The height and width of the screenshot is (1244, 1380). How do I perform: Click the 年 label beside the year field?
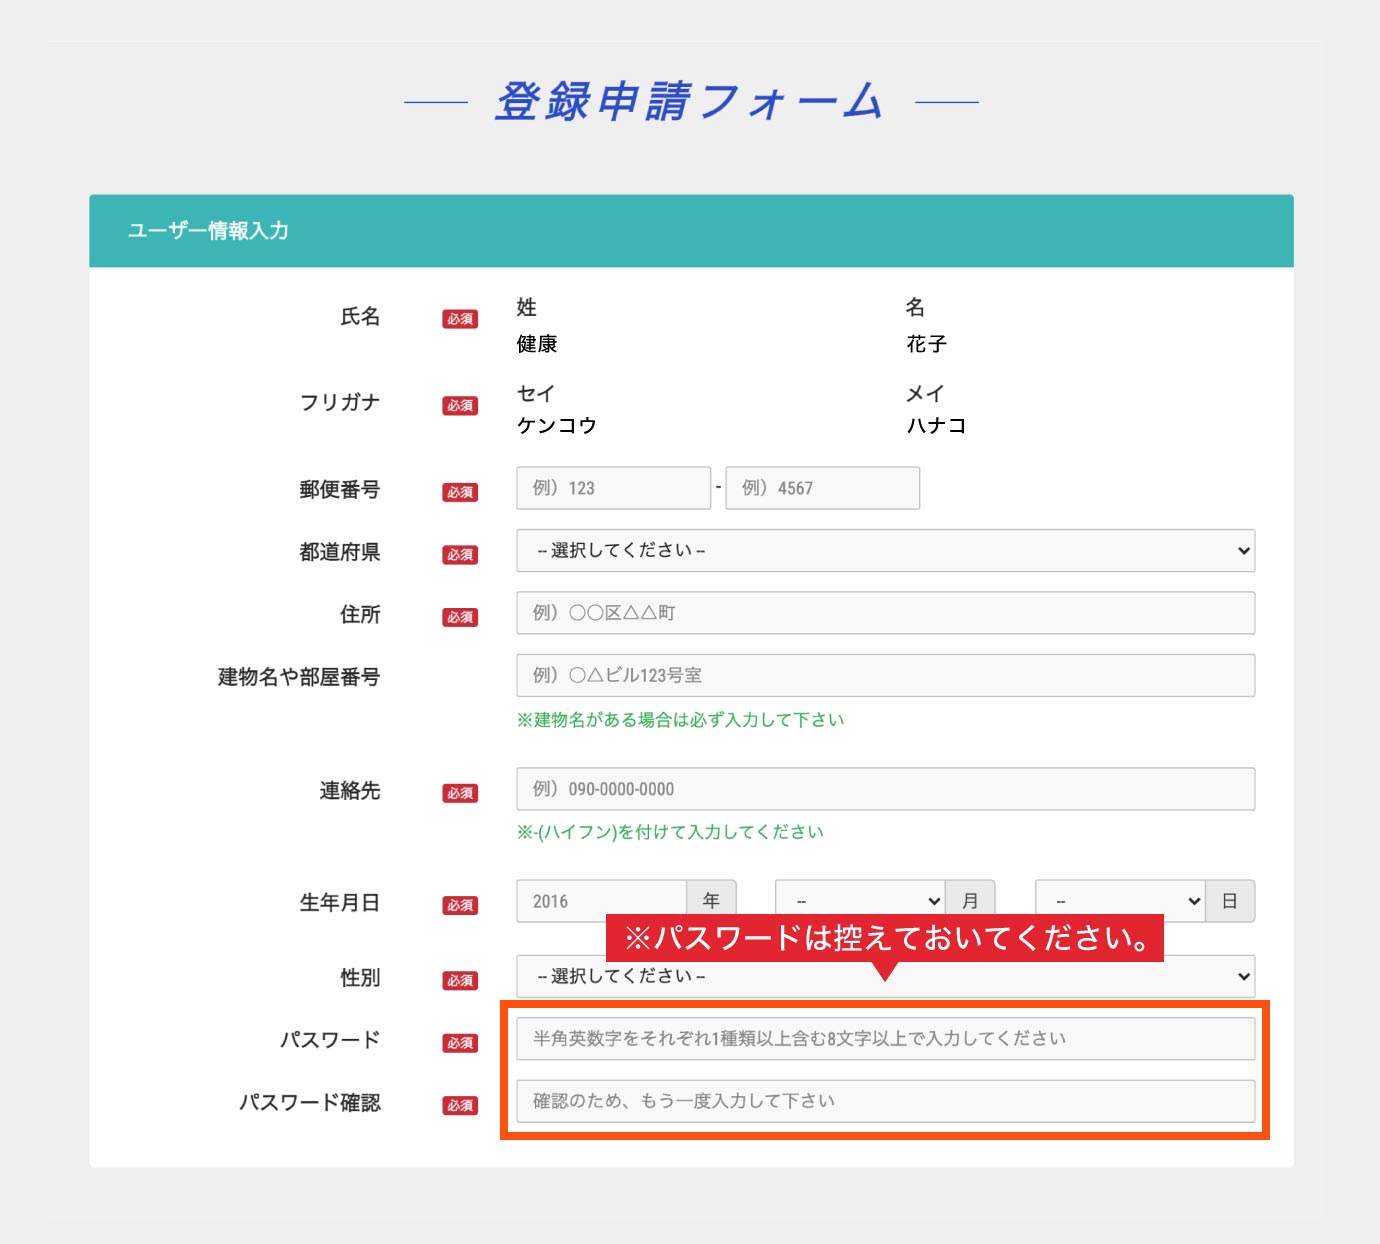(711, 899)
